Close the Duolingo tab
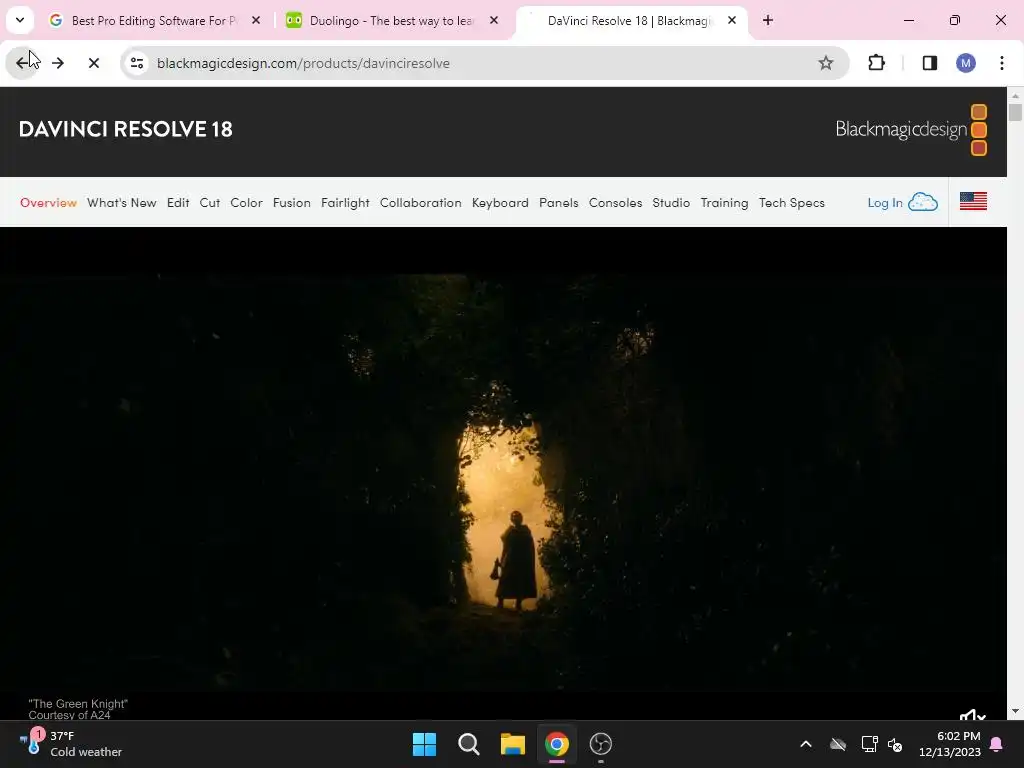The height and width of the screenshot is (768, 1024). coord(494,20)
